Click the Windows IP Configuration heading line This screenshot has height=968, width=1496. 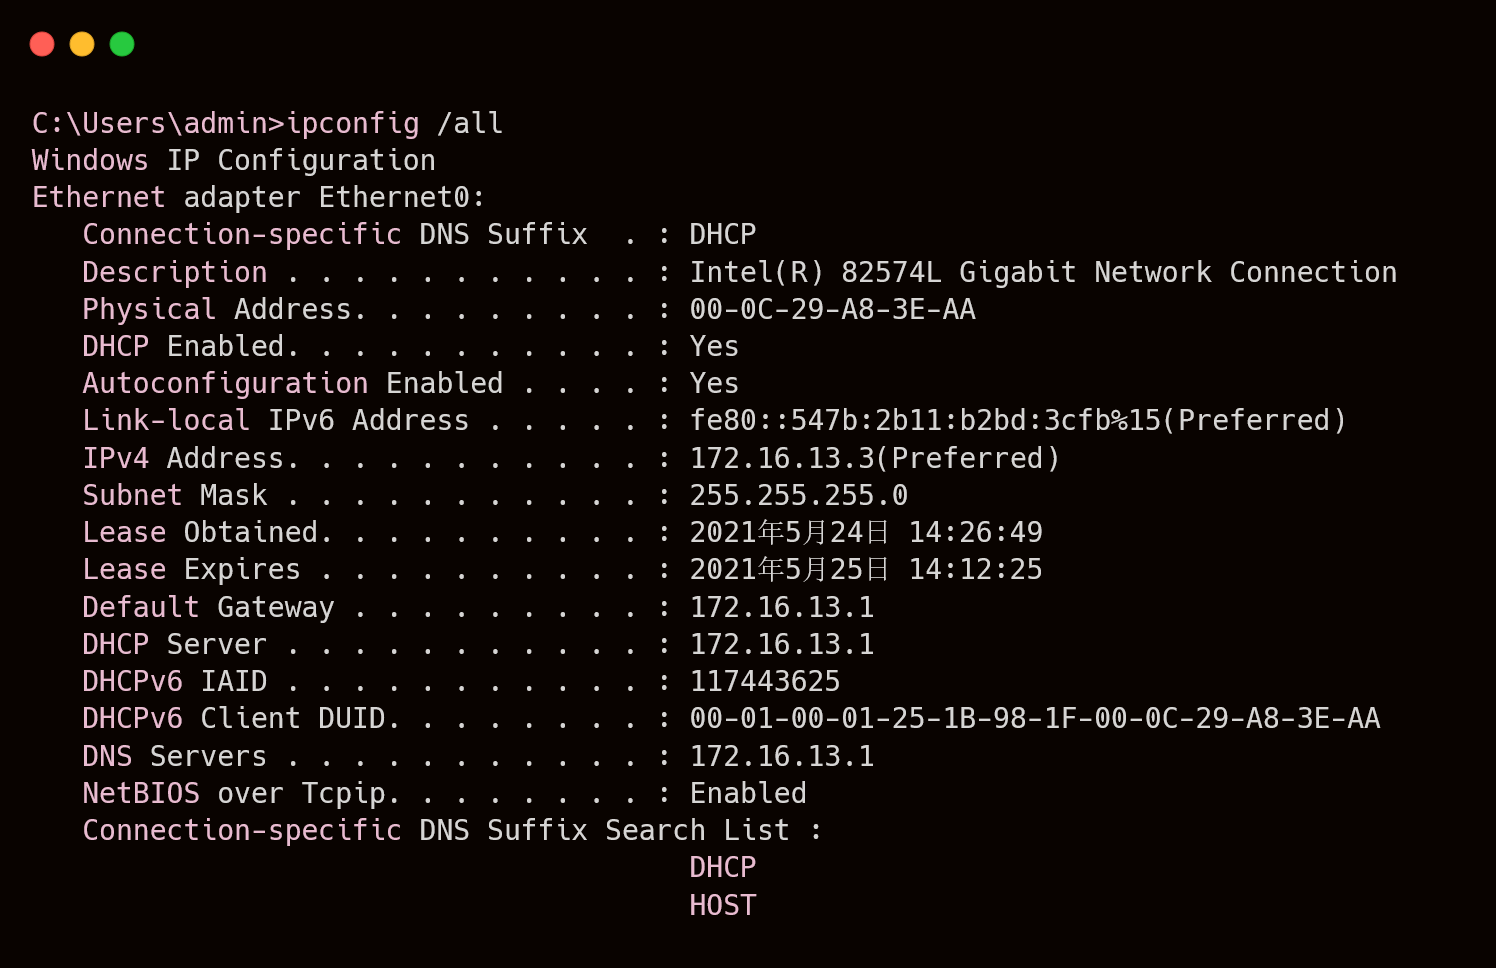pos(234,160)
